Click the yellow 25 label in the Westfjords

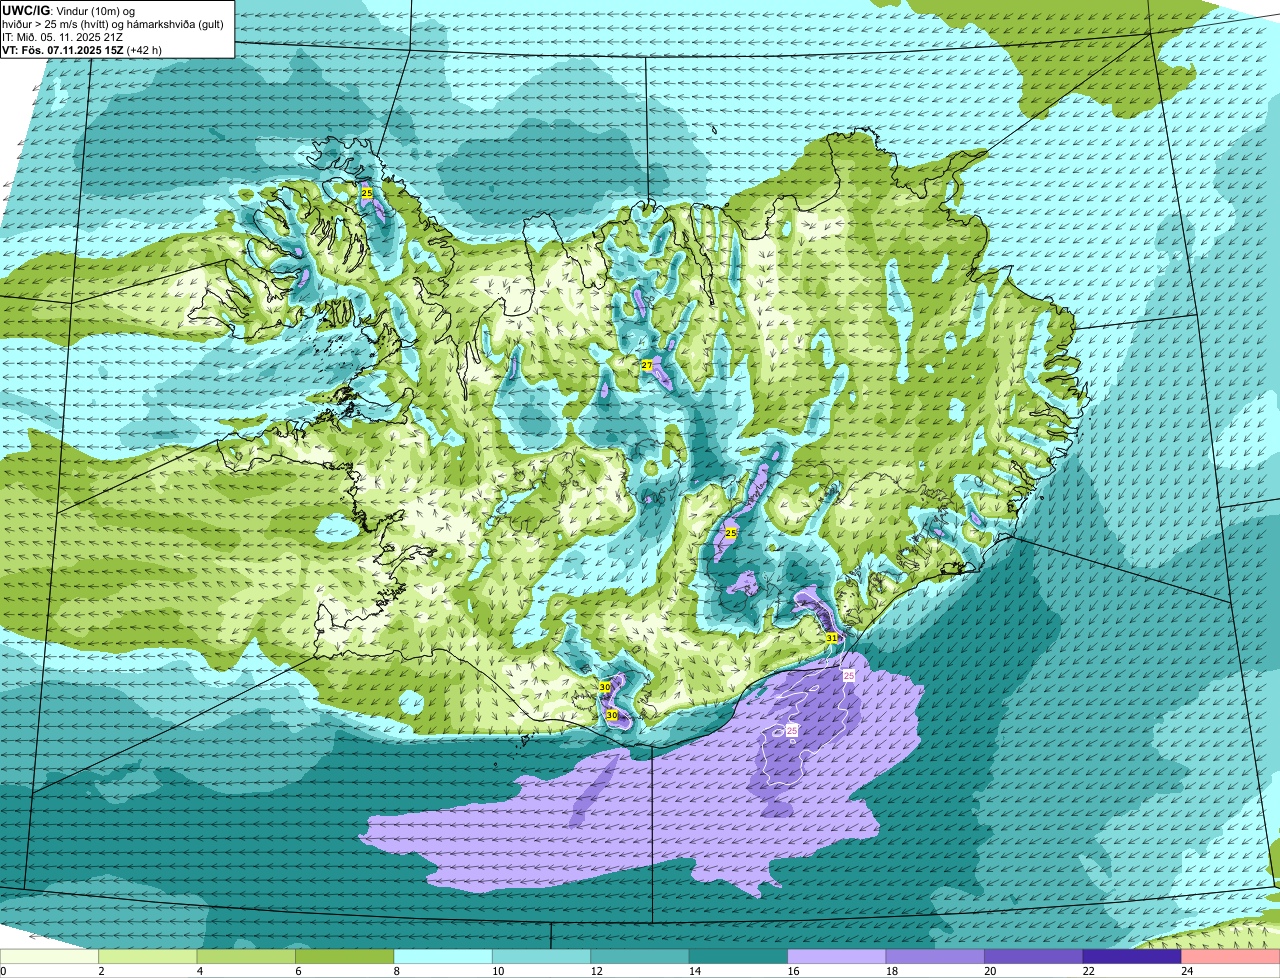(x=367, y=192)
